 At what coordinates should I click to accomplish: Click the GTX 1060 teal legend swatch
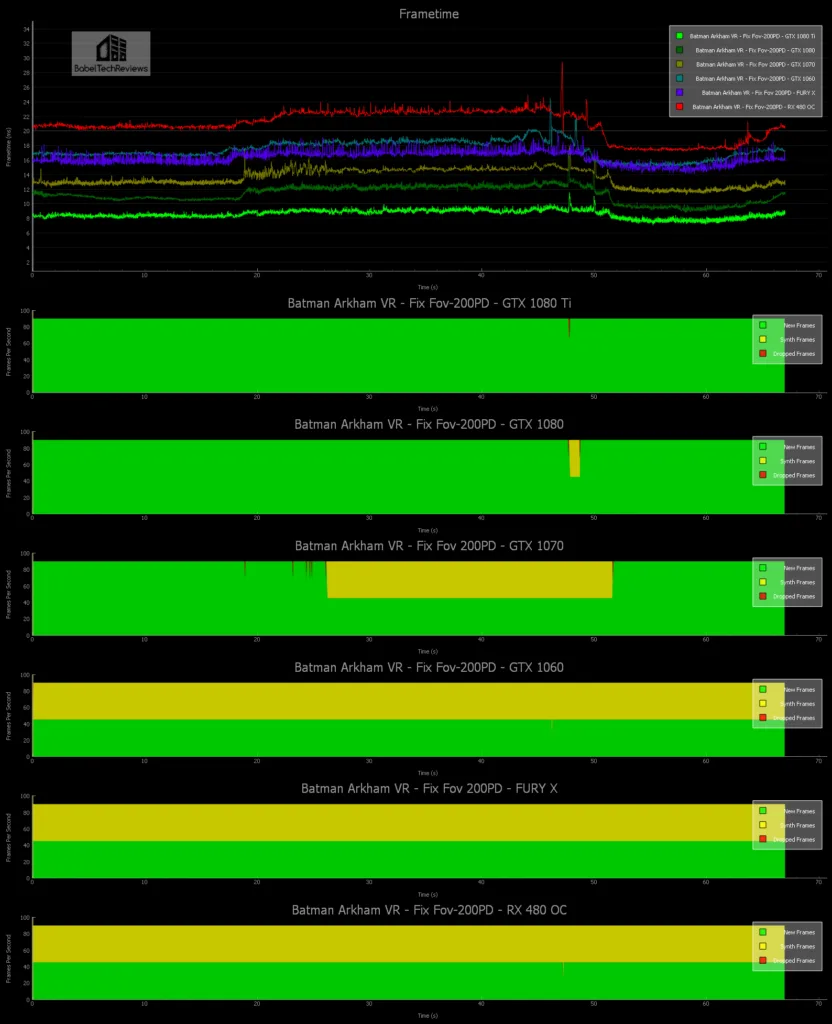[x=680, y=78]
